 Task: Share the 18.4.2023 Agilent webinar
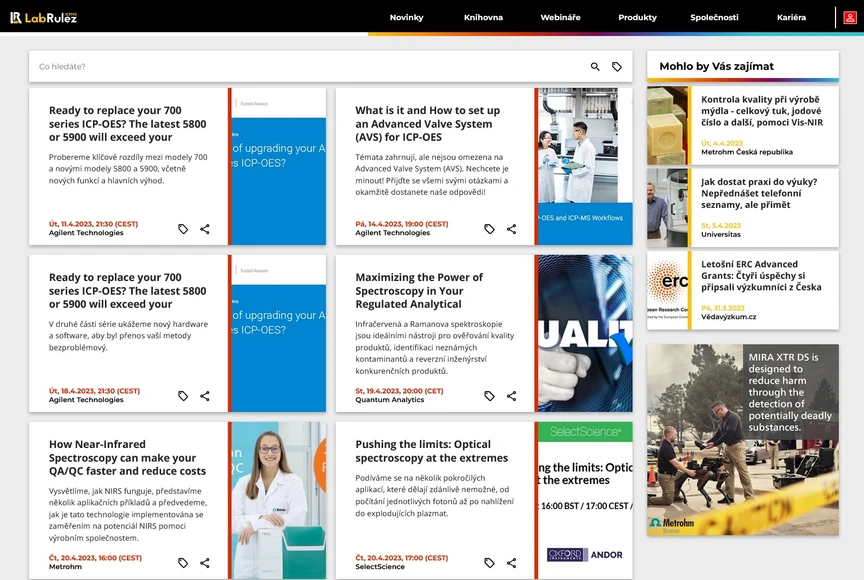tap(205, 395)
